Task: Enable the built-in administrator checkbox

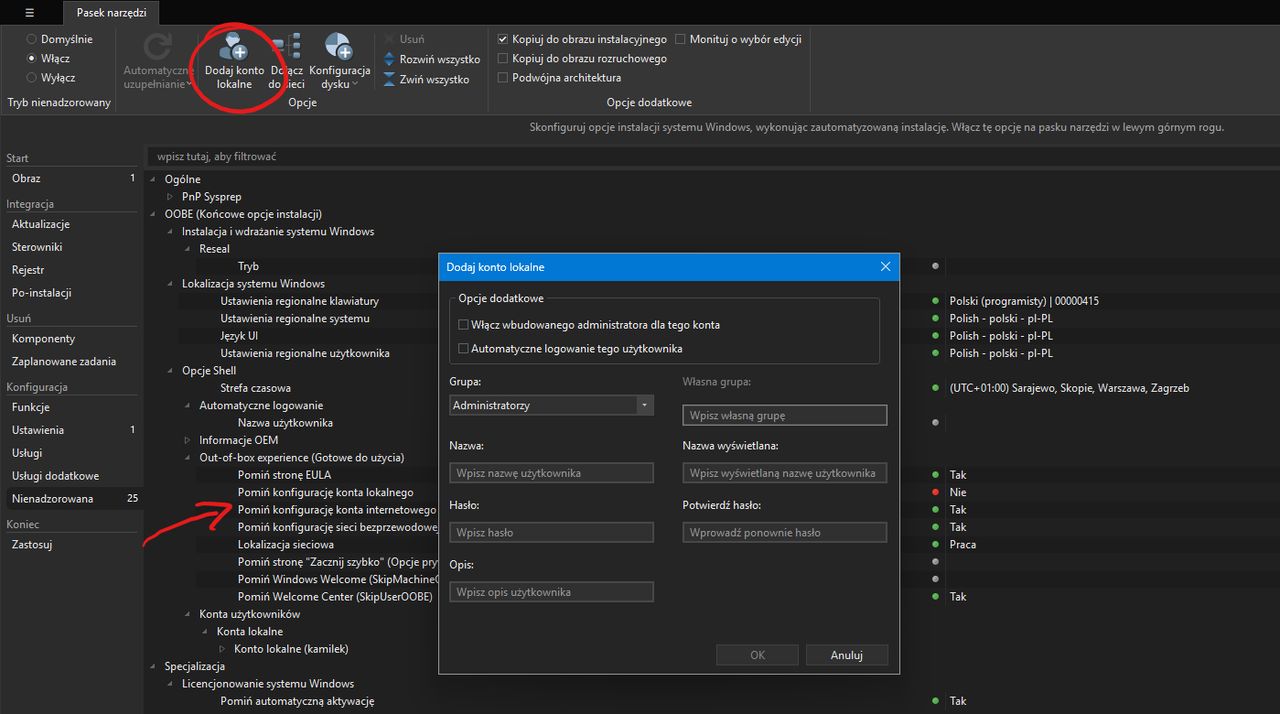Action: point(463,325)
